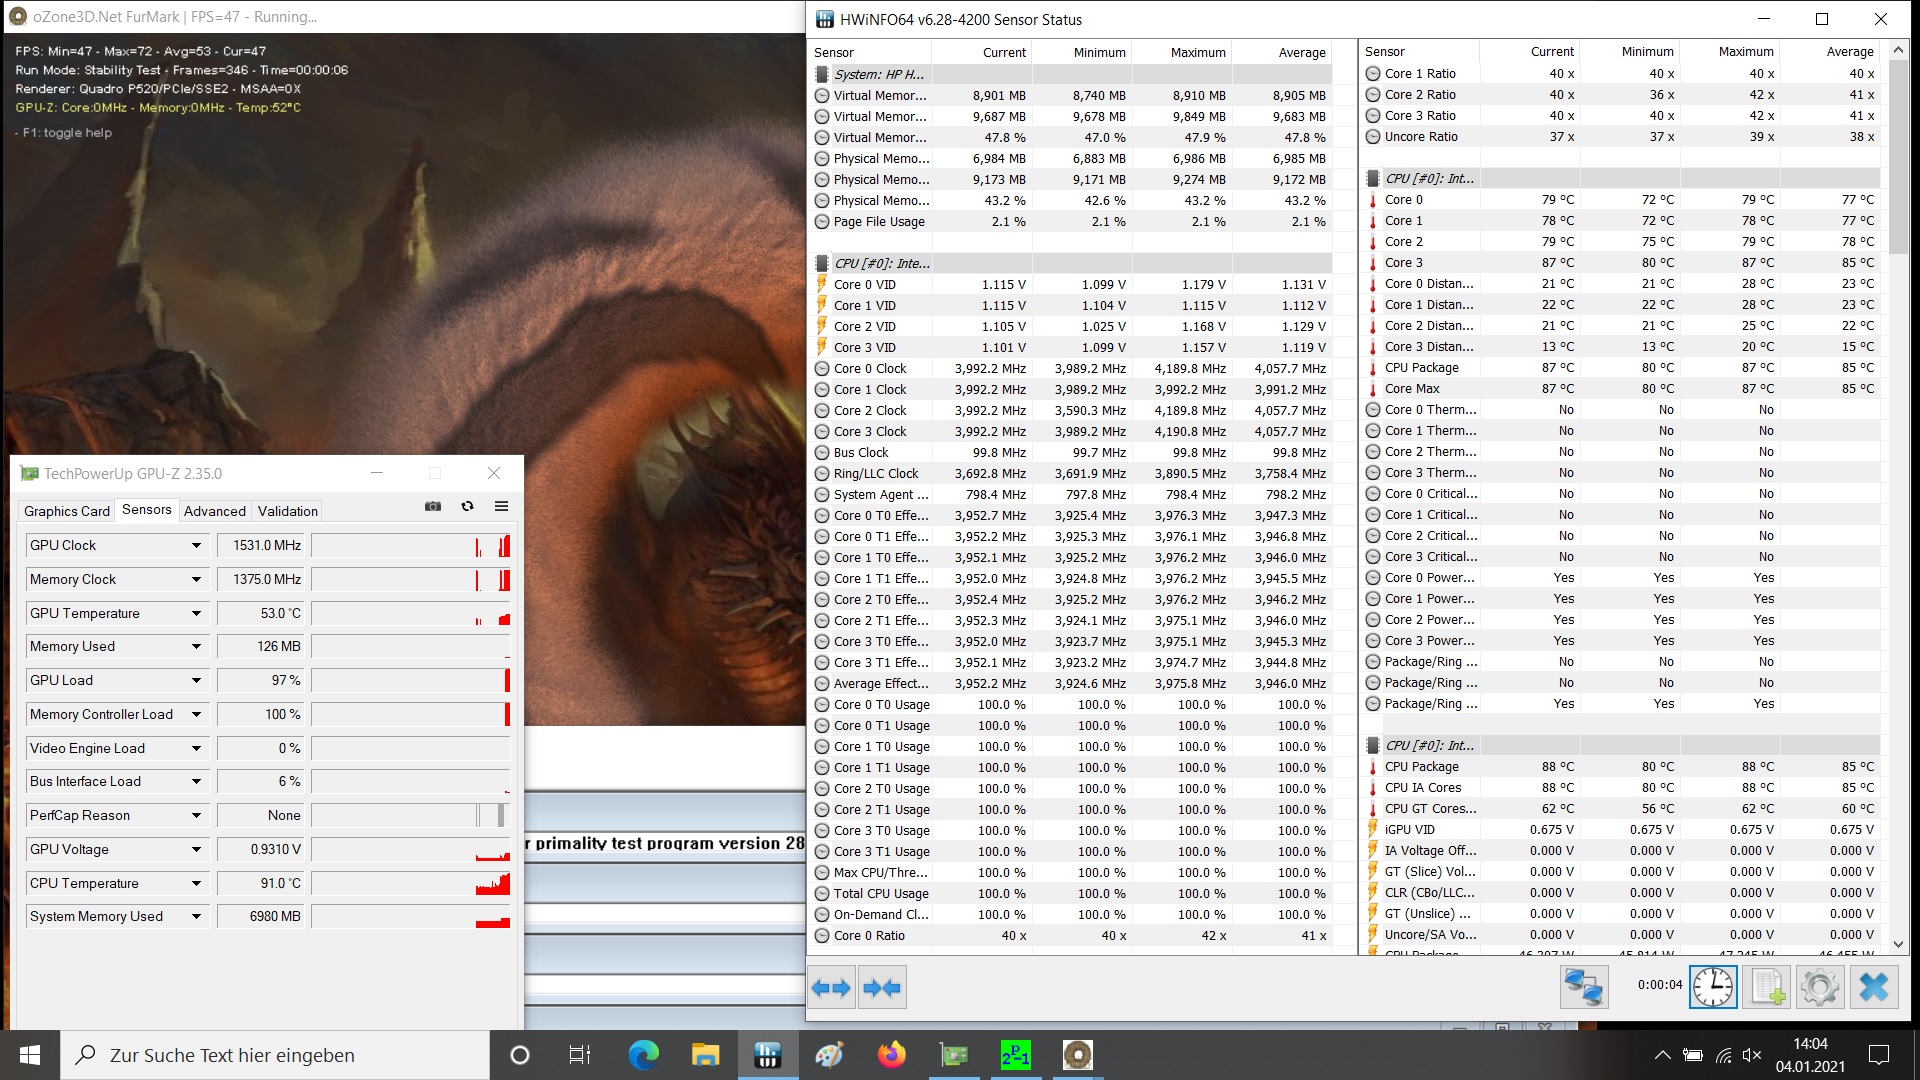Image resolution: width=1920 pixels, height=1080 pixels.
Task: Click the expand columns arrows button in HWiNFO
Action: (x=831, y=988)
